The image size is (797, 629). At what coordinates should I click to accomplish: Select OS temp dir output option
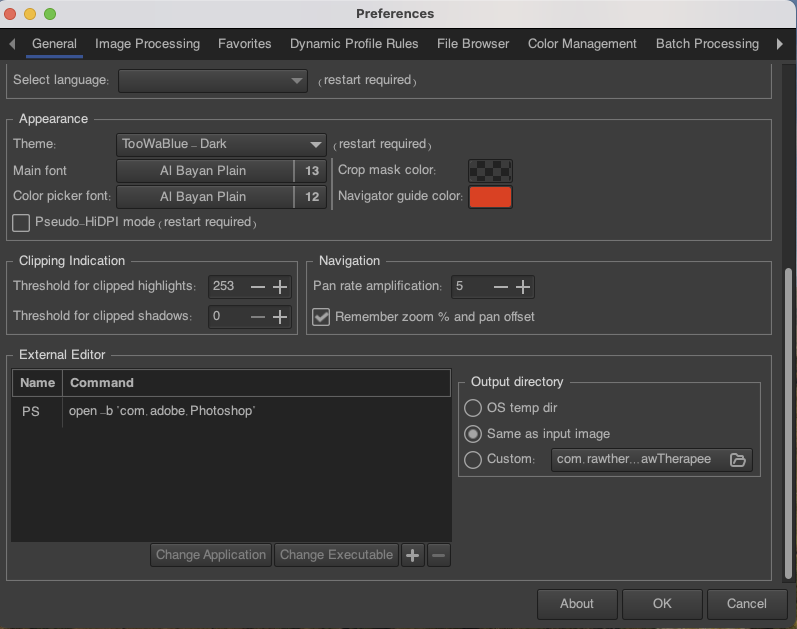[472, 408]
